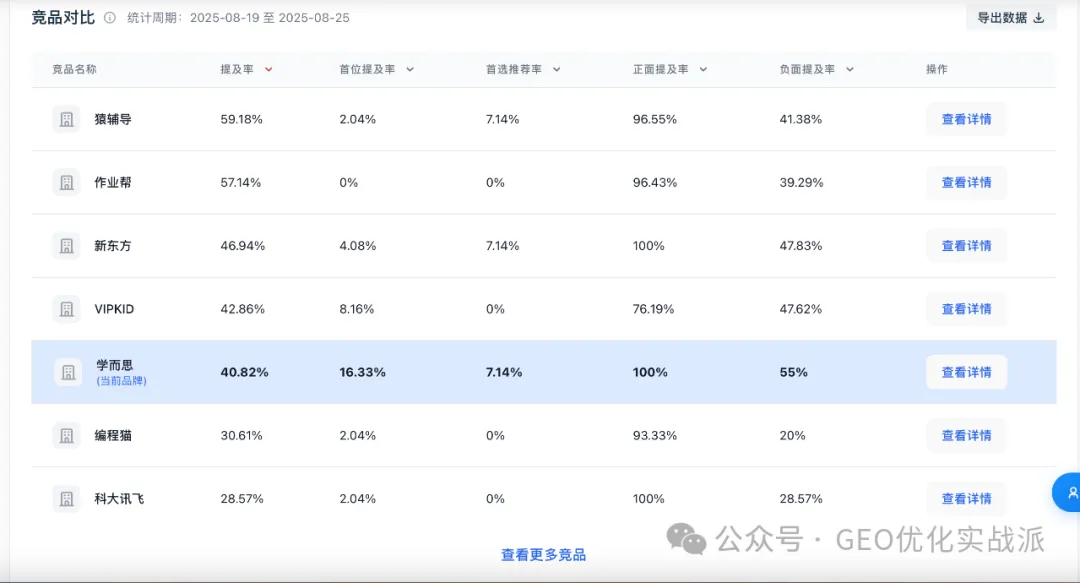The height and width of the screenshot is (583, 1080).
Task: View details for 学而思
Action: [966, 372]
